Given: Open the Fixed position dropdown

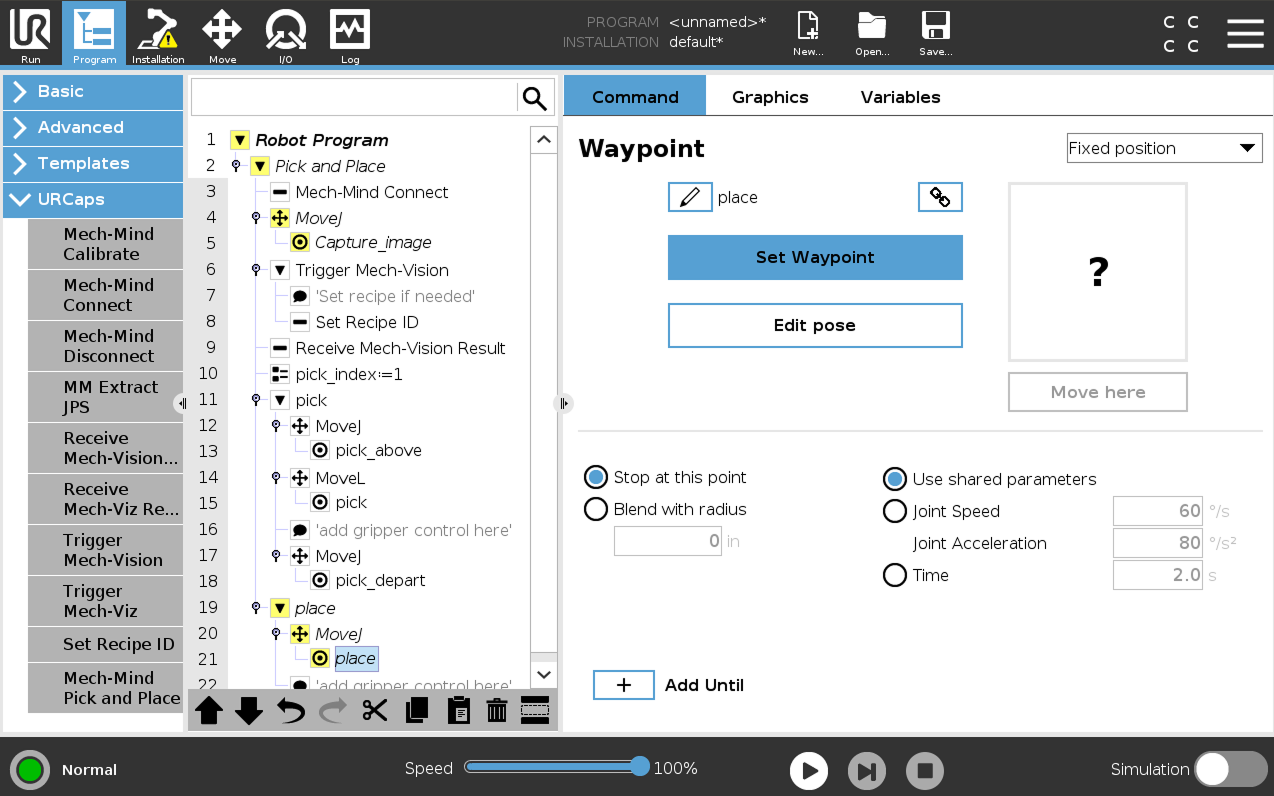Looking at the screenshot, I should coord(1164,147).
